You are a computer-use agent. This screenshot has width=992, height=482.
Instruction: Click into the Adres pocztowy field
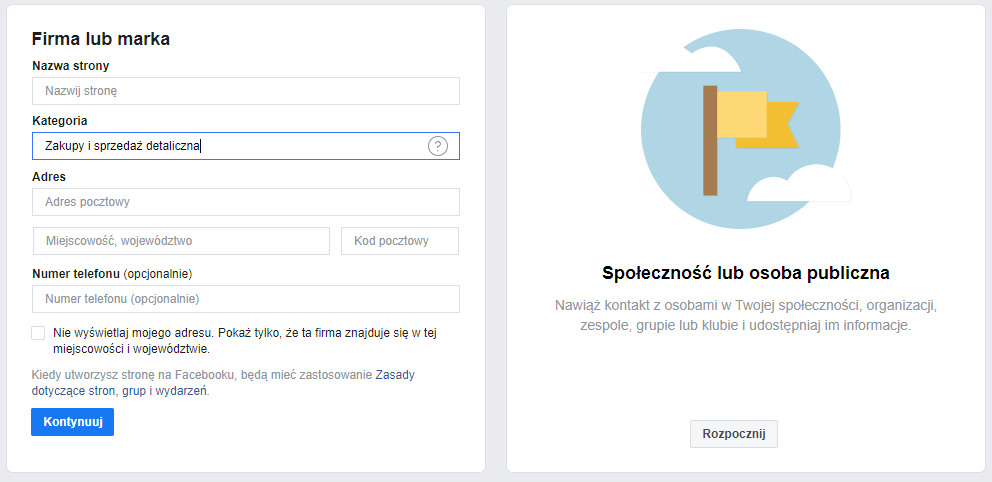pos(245,202)
